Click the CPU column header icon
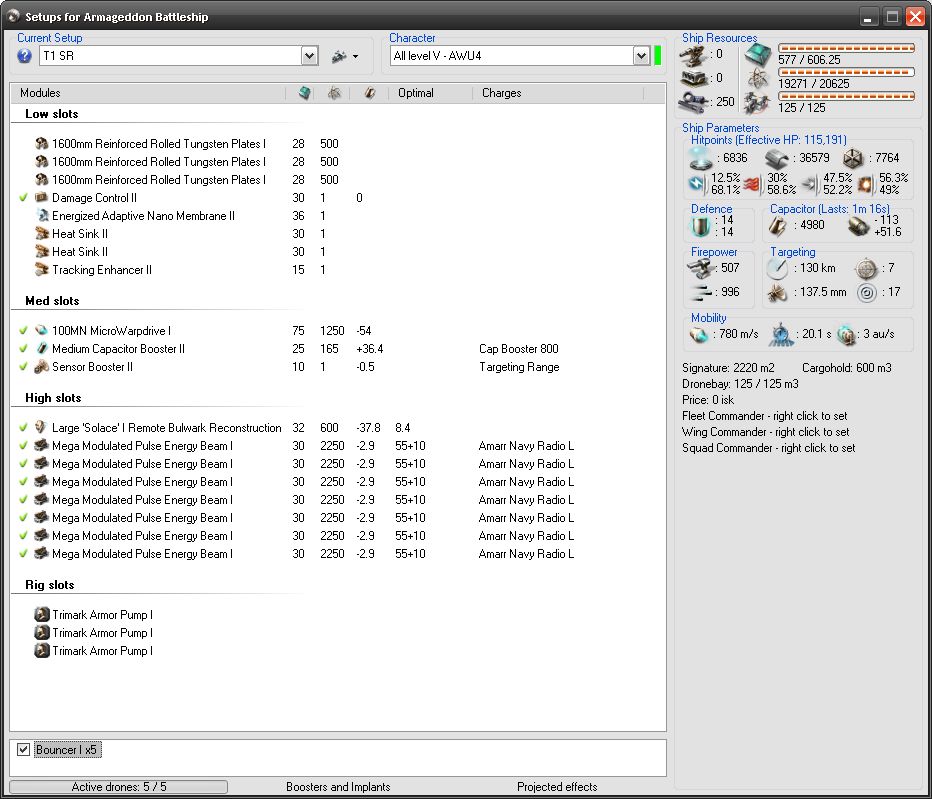Screen dimensions: 932x799 (x=304, y=93)
